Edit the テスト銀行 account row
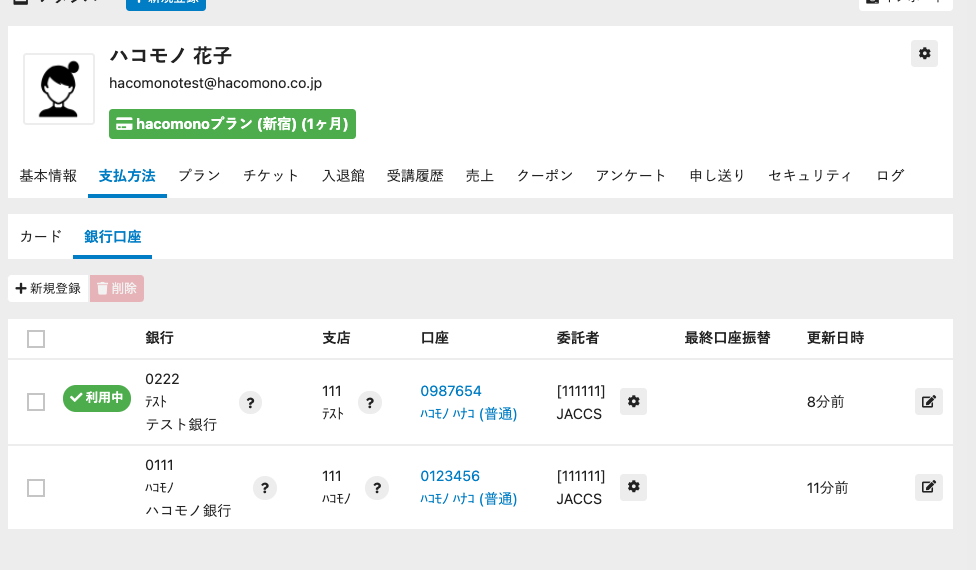Viewport: 976px width, 570px height. pos(928,402)
